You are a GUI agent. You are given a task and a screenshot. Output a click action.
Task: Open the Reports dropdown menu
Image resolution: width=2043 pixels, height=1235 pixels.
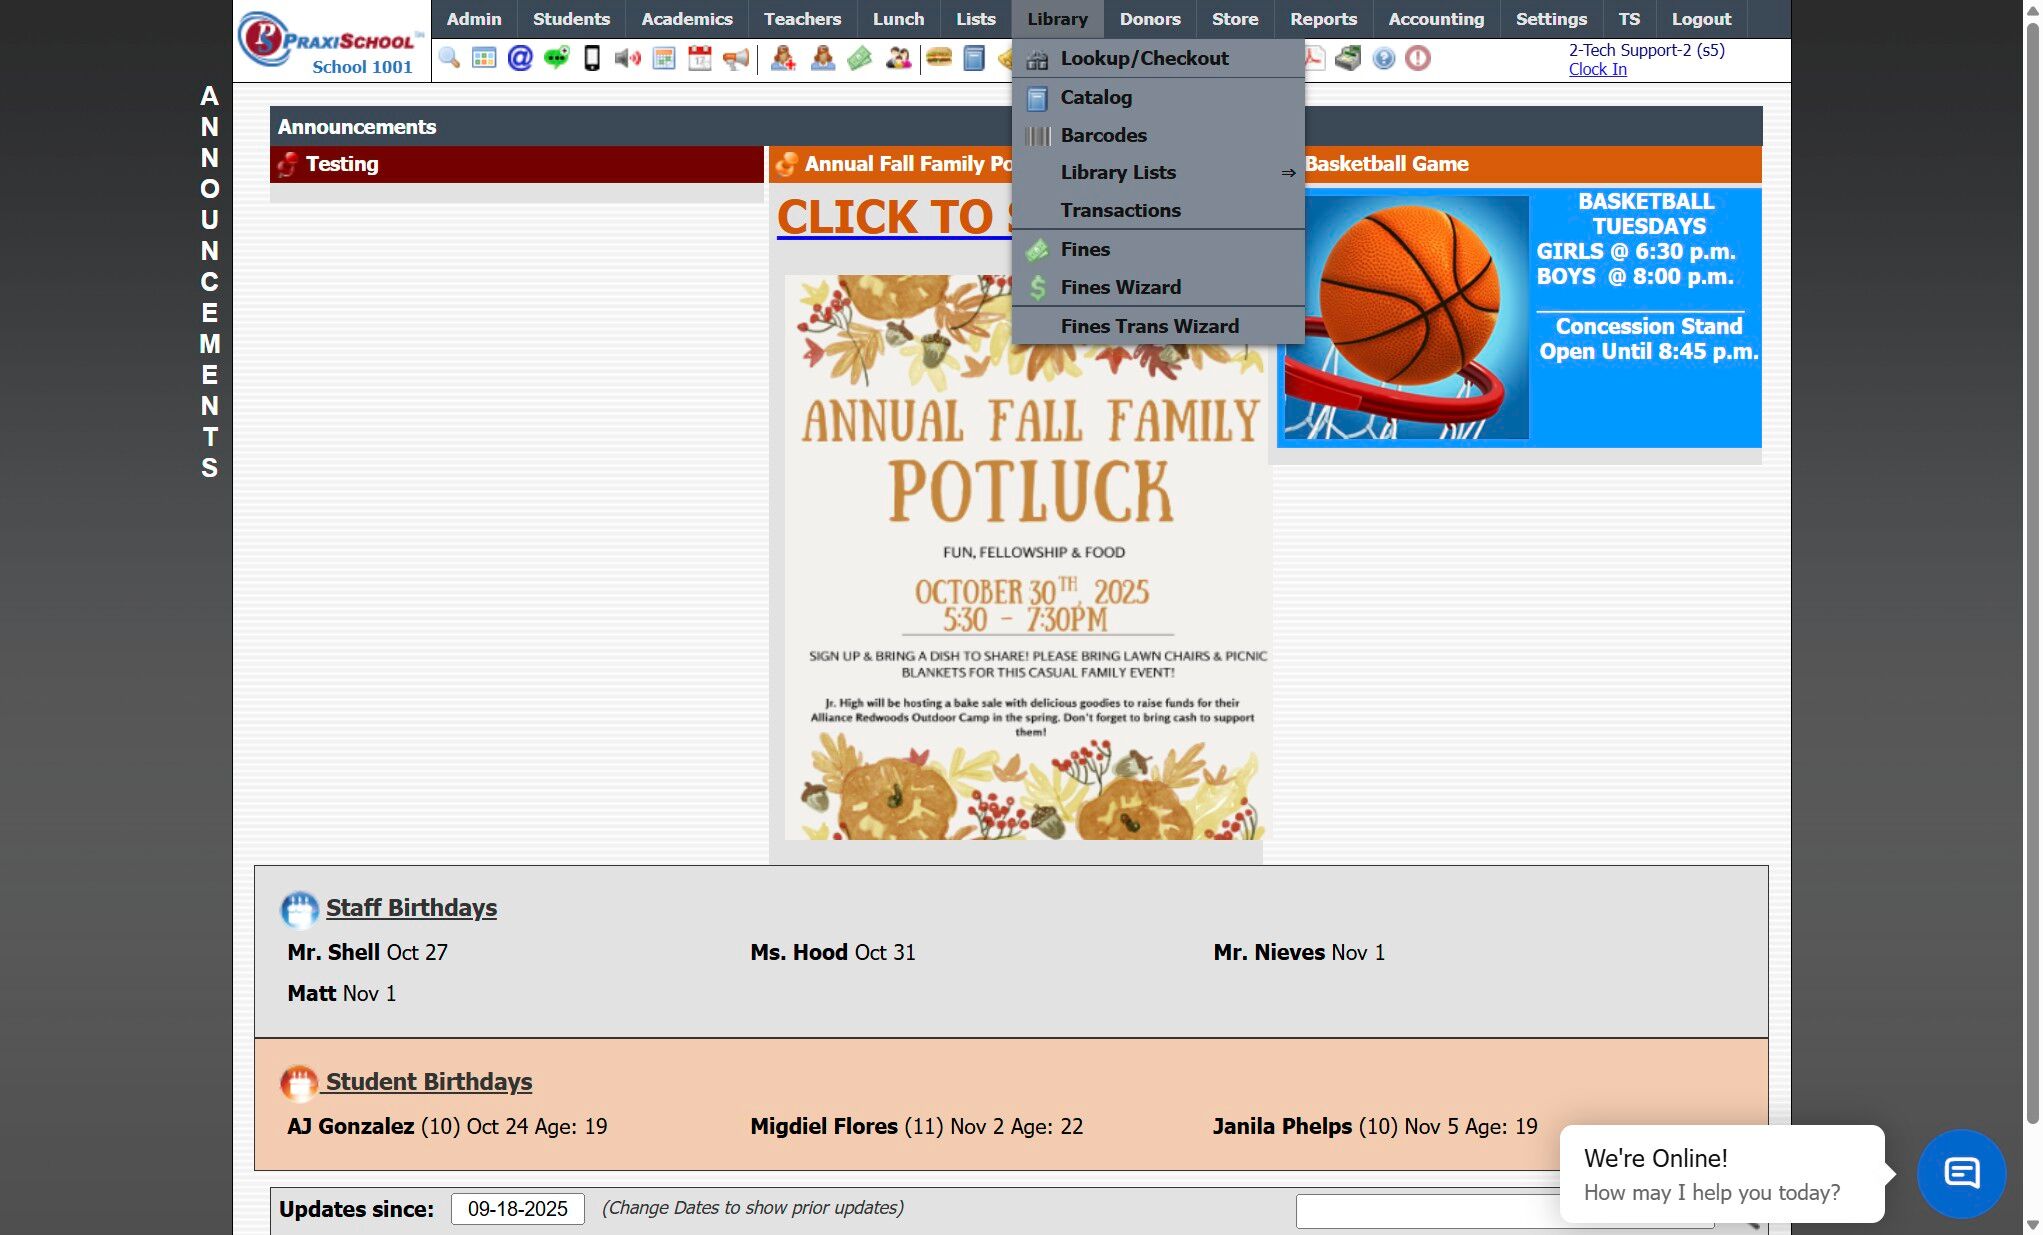[1322, 19]
